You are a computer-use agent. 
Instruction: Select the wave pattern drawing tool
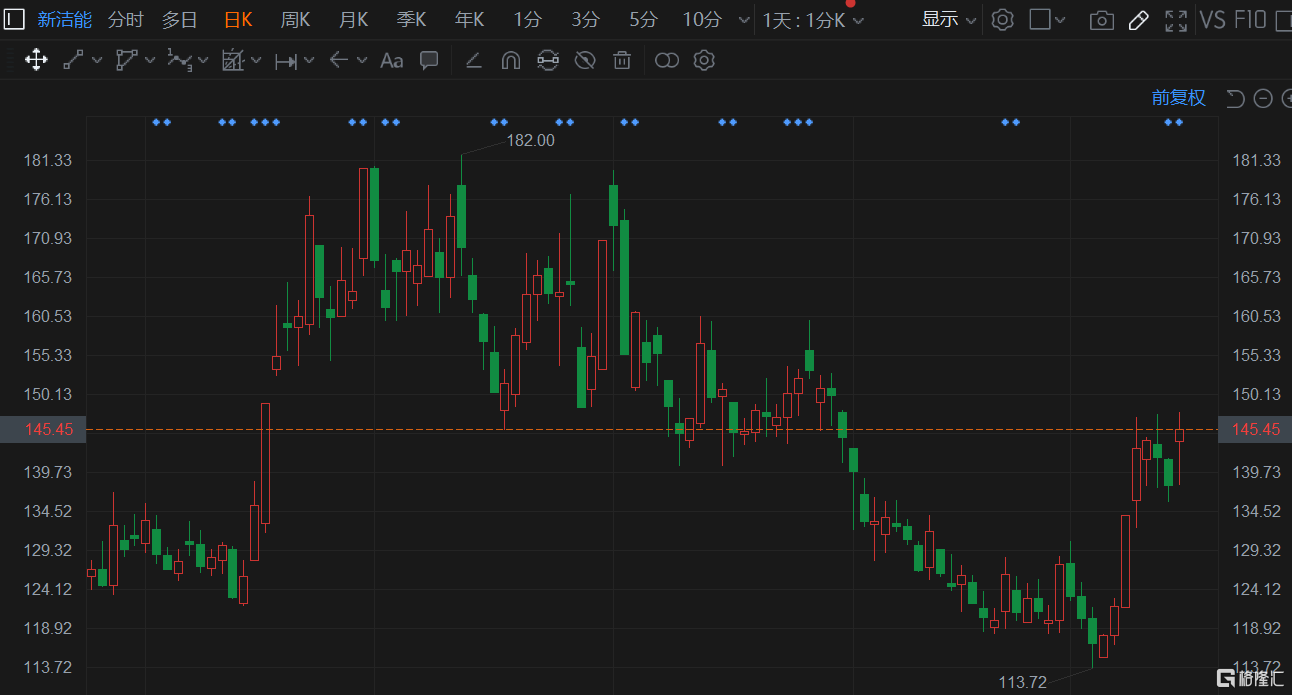(179, 60)
